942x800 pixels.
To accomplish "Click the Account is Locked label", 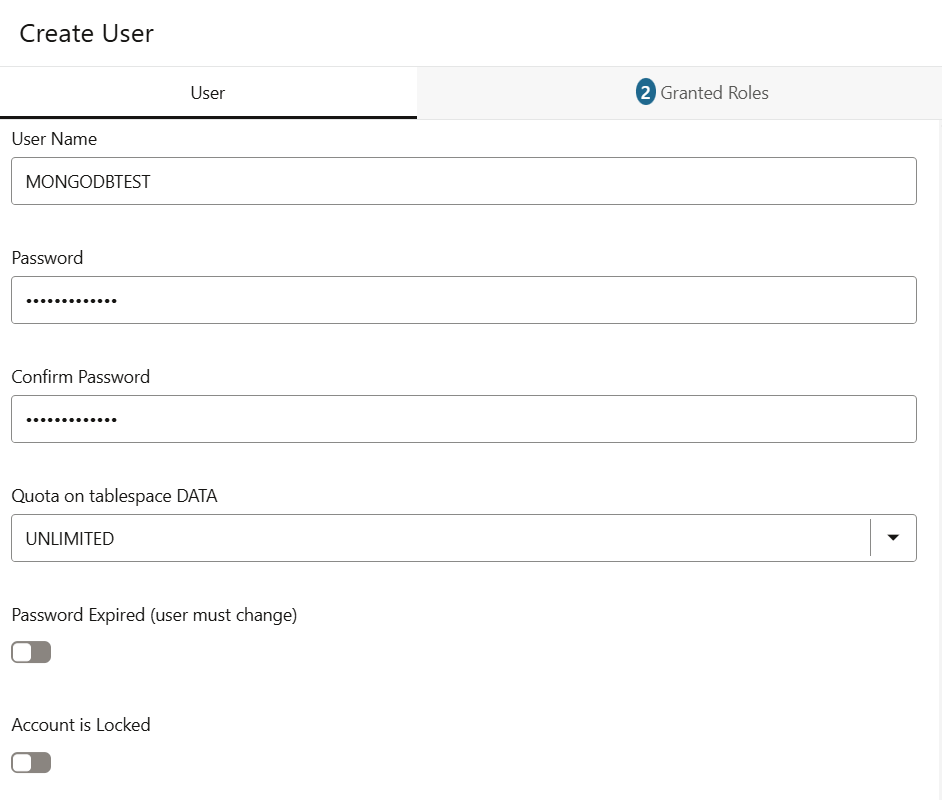I will 81,725.
